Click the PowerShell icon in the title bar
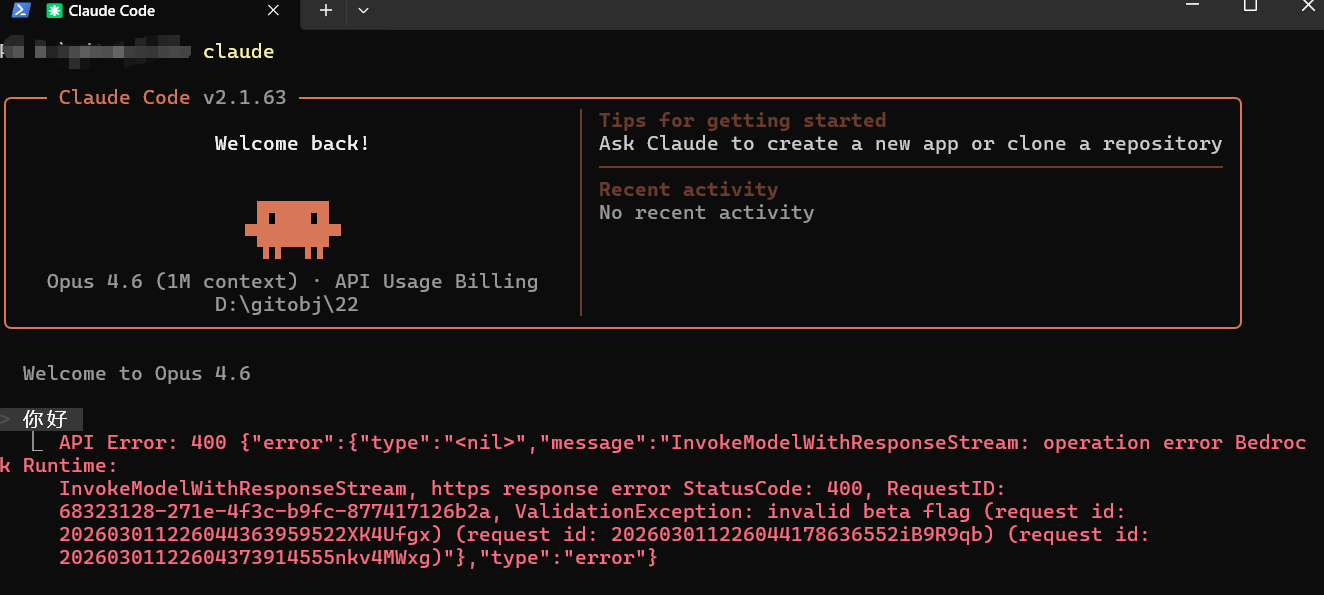 coord(19,10)
